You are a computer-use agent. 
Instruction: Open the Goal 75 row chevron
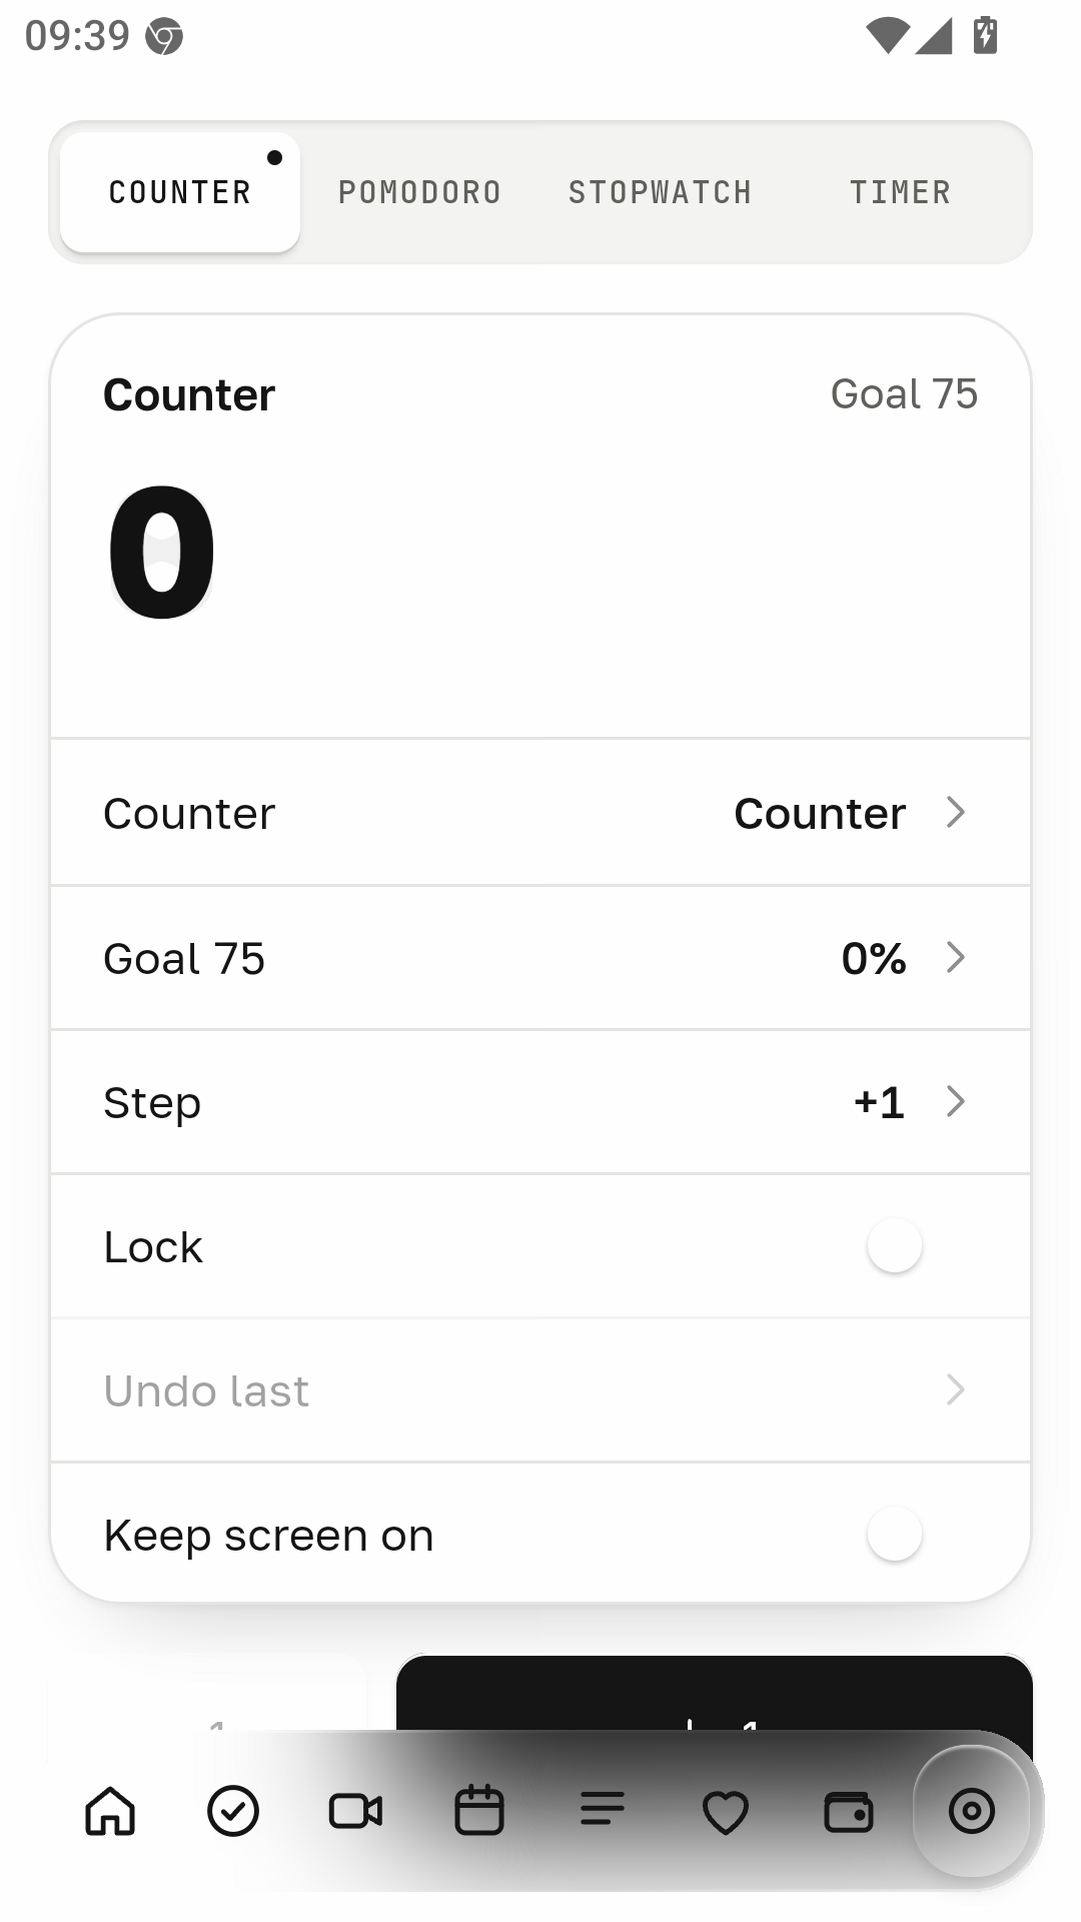tap(956, 957)
